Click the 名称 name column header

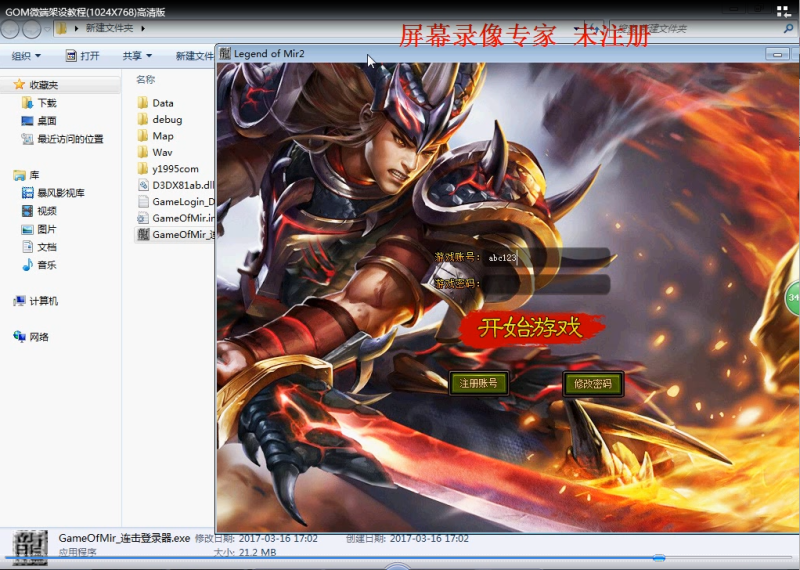(x=145, y=80)
